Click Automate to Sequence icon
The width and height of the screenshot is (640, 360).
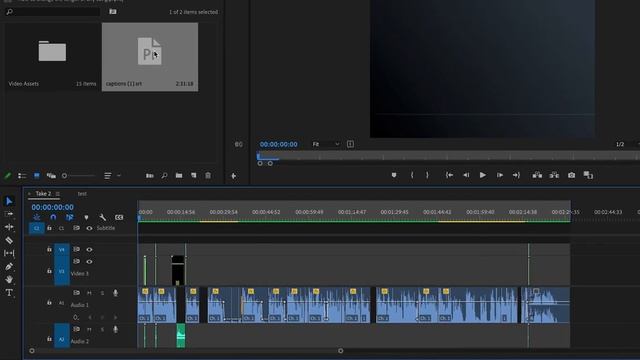tap(150, 176)
